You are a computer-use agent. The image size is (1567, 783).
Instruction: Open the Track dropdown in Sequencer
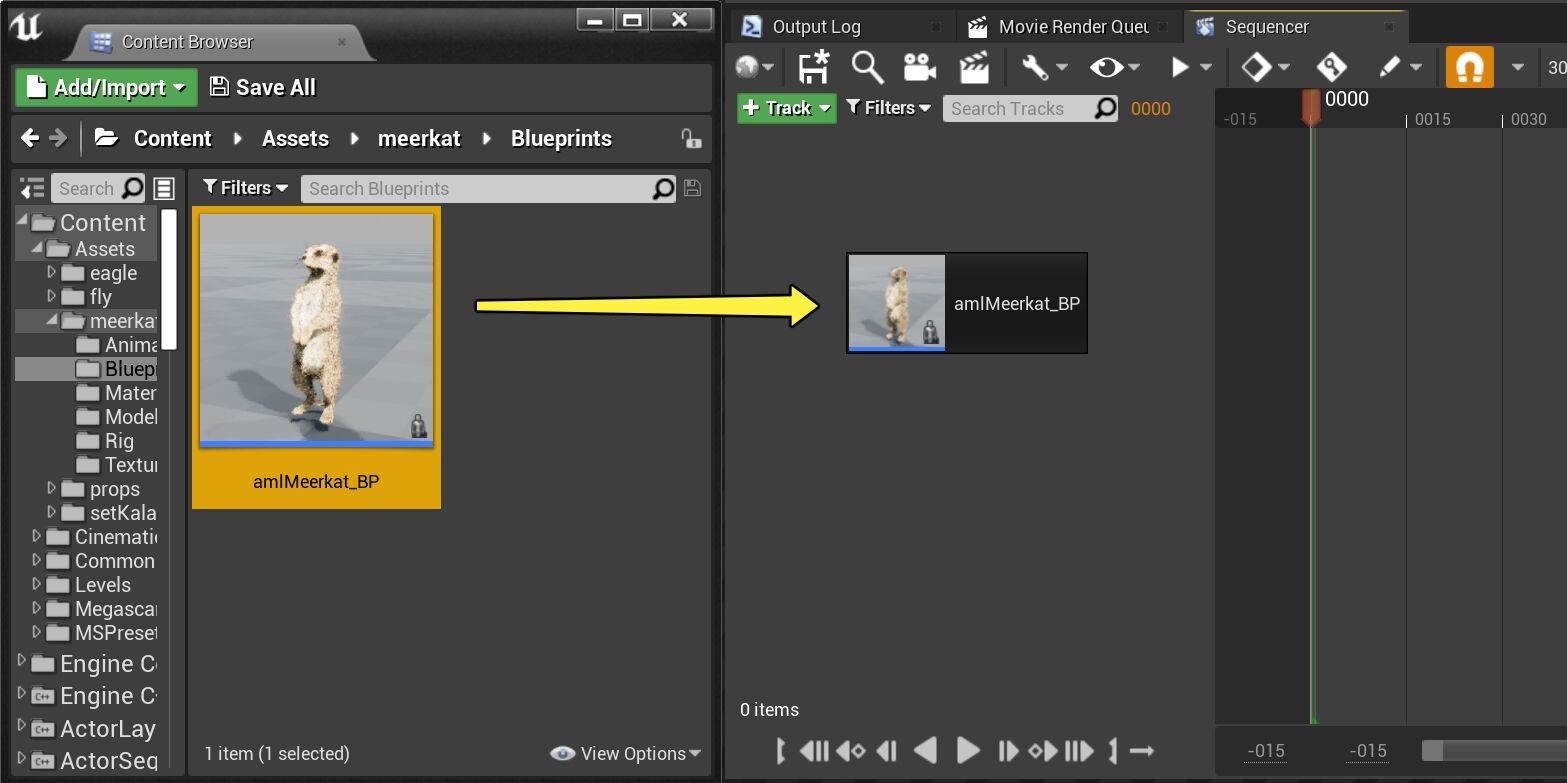click(x=786, y=107)
